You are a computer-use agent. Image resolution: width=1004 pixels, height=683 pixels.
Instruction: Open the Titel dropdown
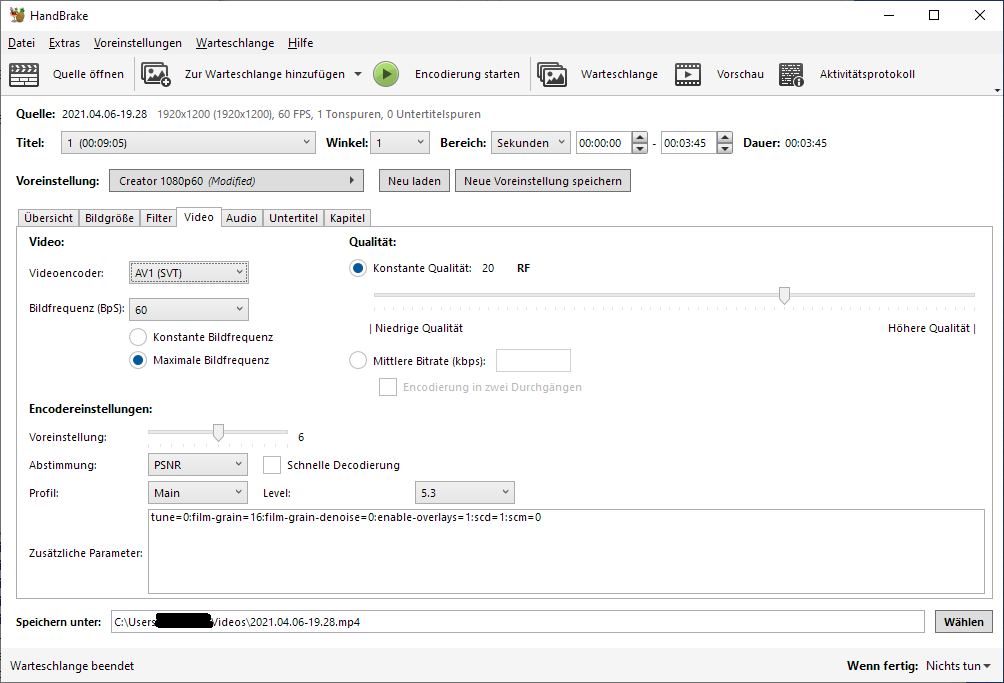point(188,143)
